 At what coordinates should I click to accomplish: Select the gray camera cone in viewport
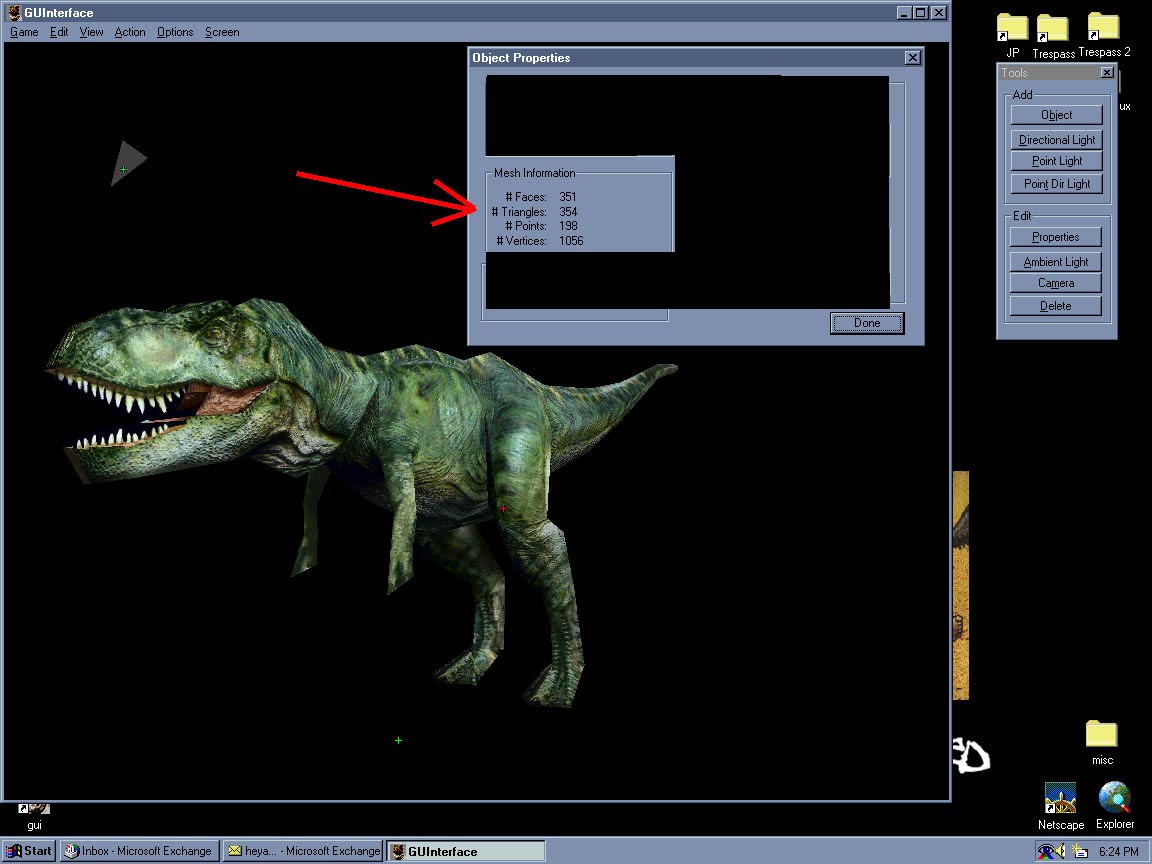click(128, 162)
